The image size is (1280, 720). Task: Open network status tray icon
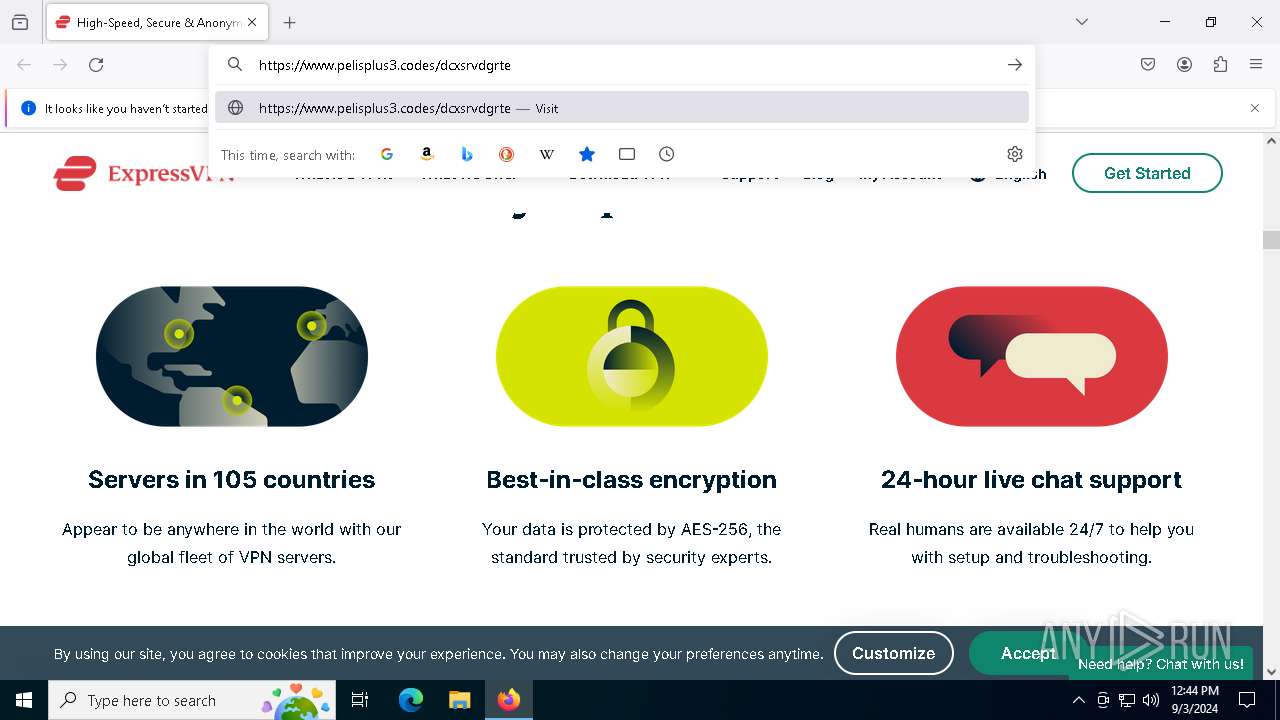1127,700
